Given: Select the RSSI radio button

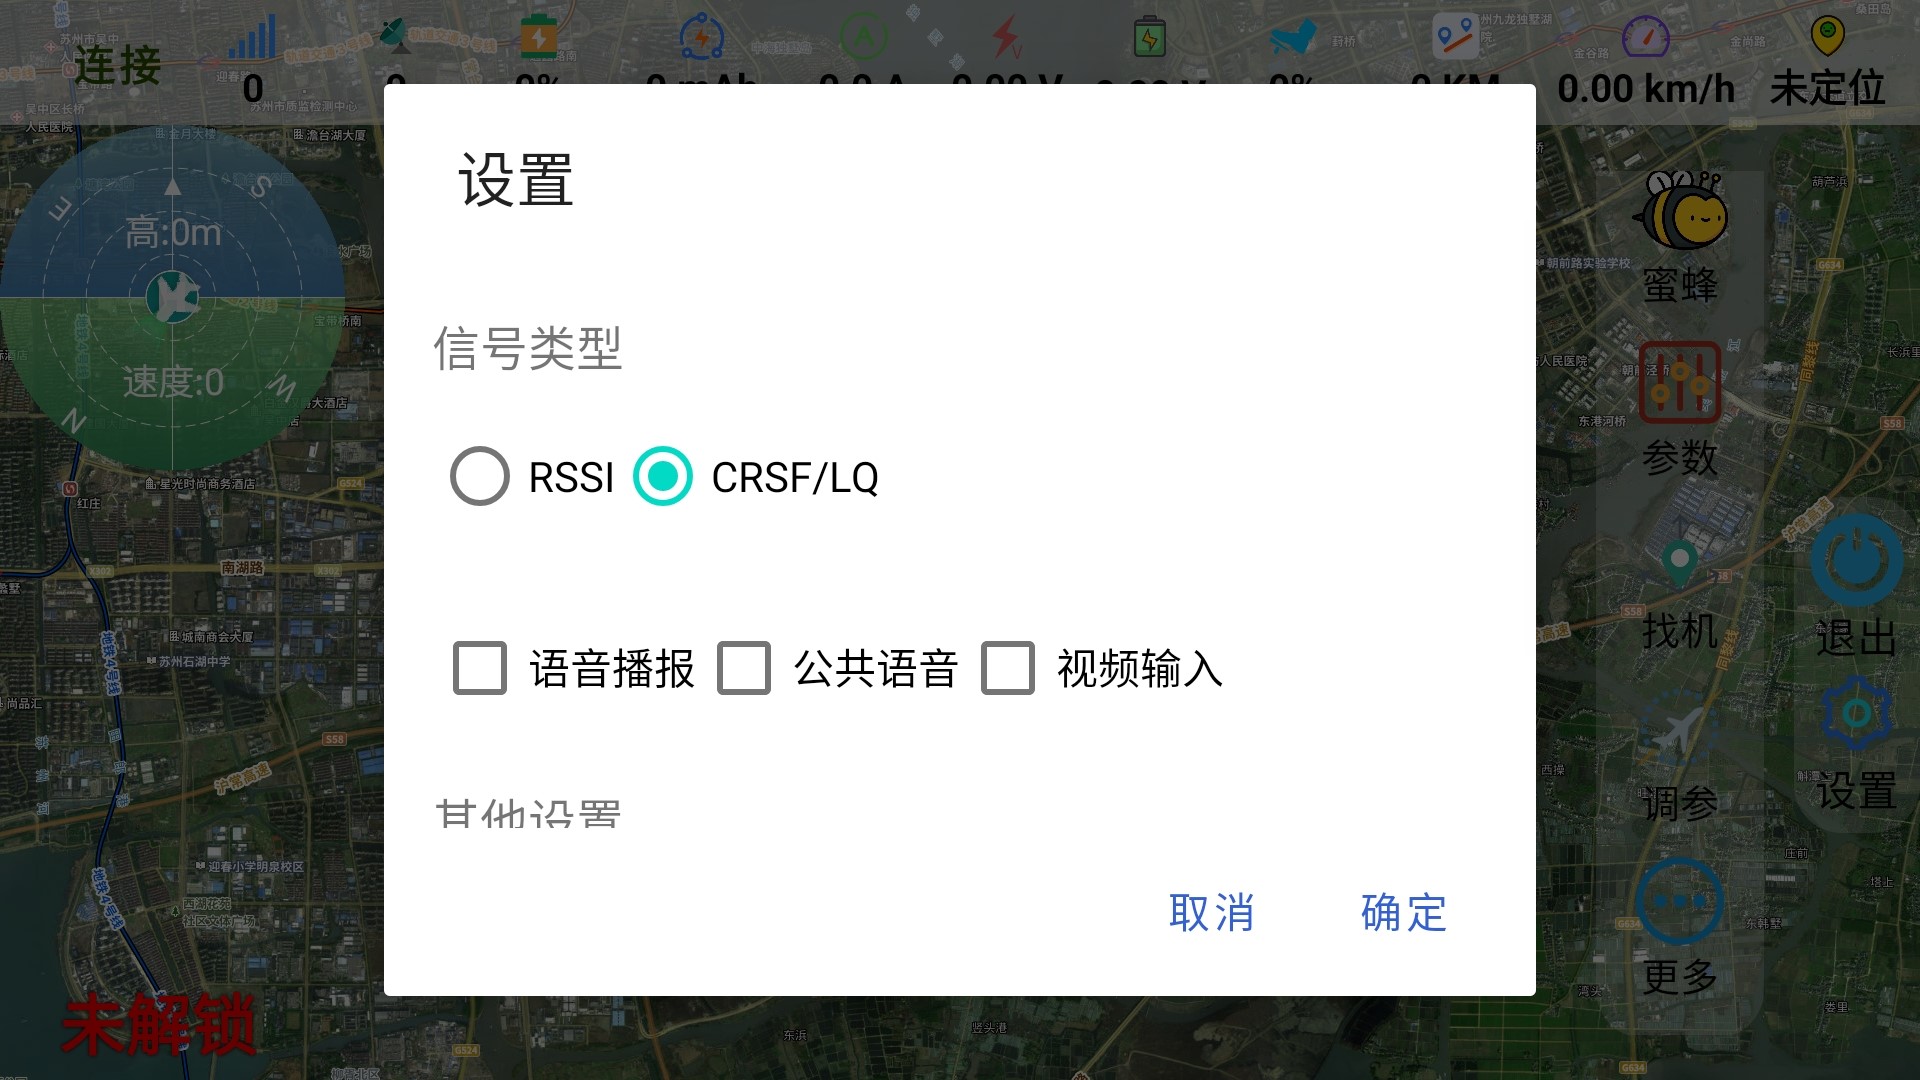Looking at the screenshot, I should (480, 476).
